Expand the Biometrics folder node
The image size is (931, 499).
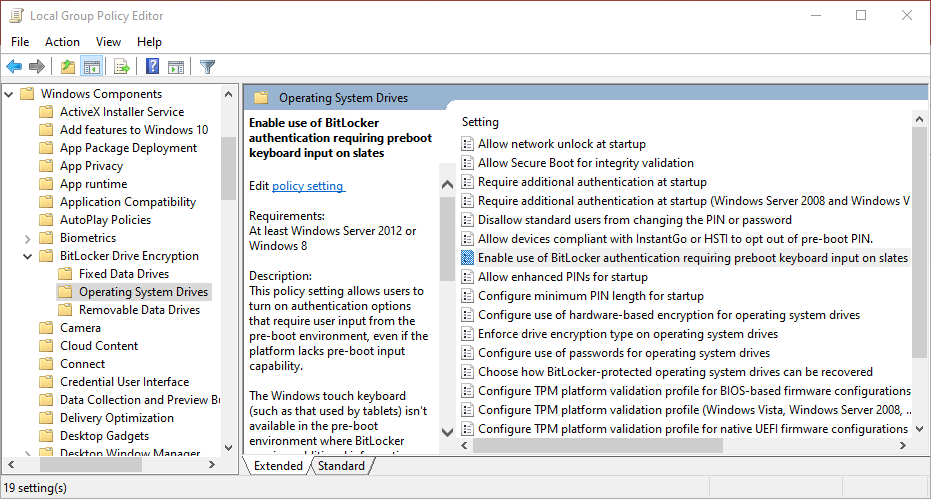coord(27,238)
